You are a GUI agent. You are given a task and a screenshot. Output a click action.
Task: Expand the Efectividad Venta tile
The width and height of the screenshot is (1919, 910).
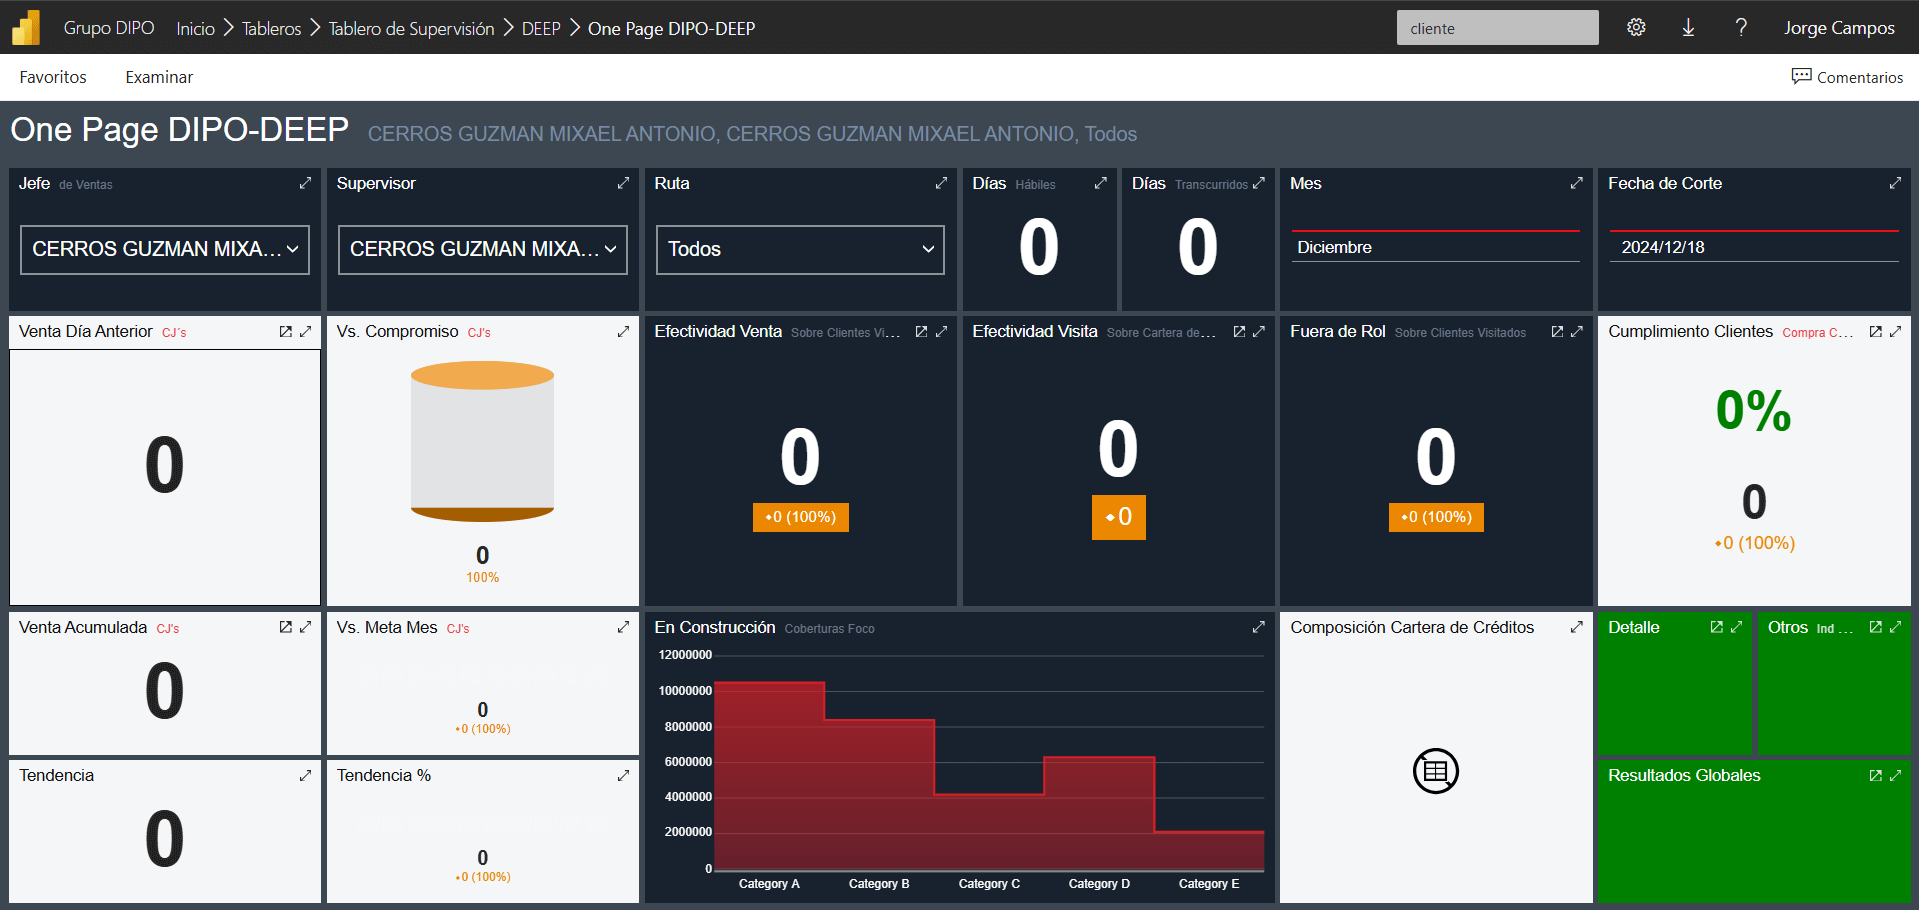[941, 331]
